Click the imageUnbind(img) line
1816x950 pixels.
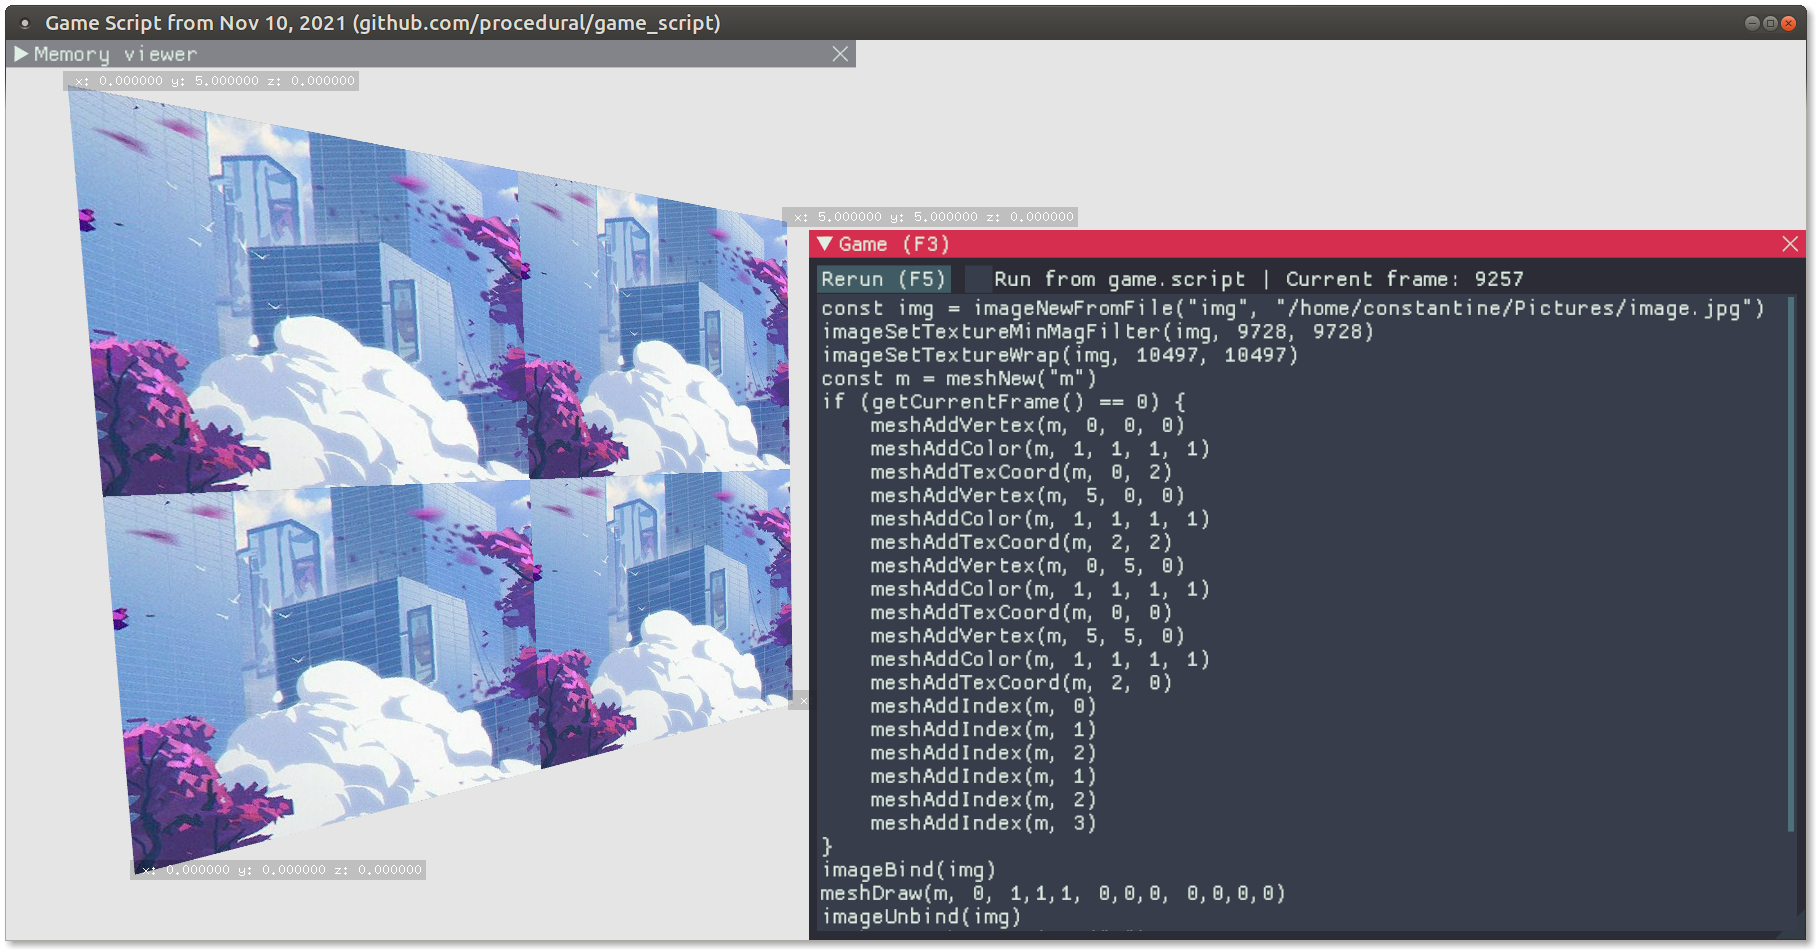[x=921, y=917]
